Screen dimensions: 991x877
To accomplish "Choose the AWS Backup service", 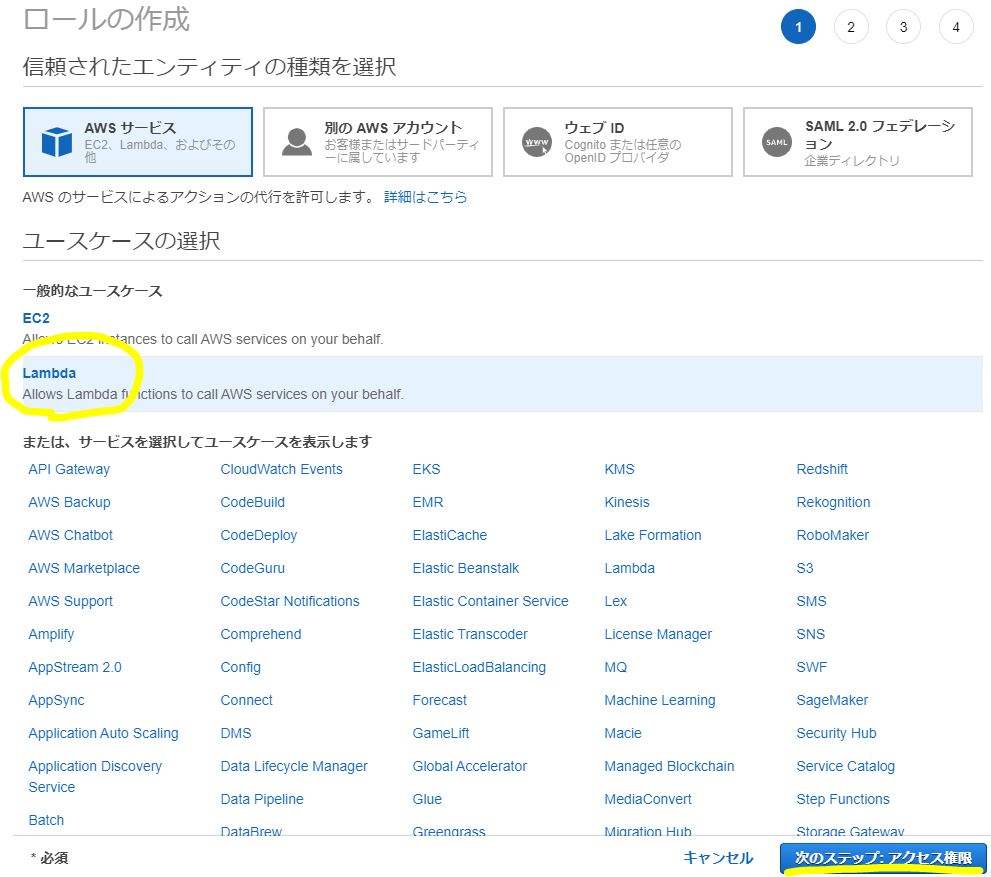I will pos(70,502).
